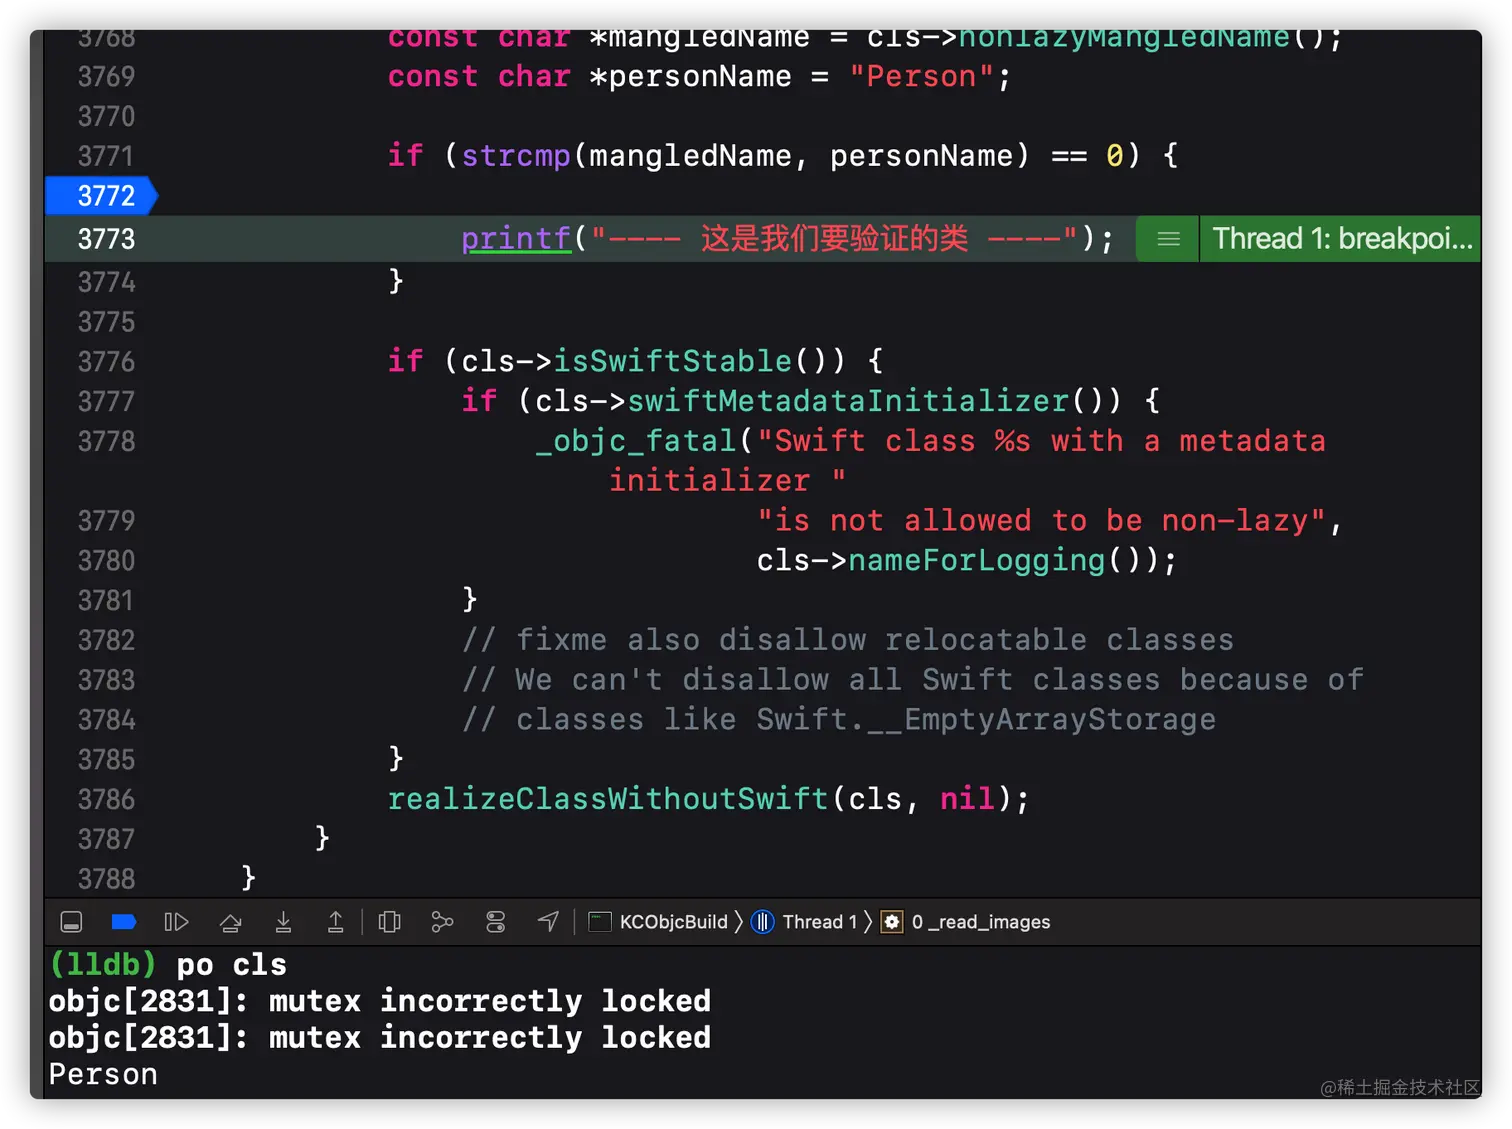Step out of the current function
The height and width of the screenshot is (1129, 1512).
[x=336, y=922]
